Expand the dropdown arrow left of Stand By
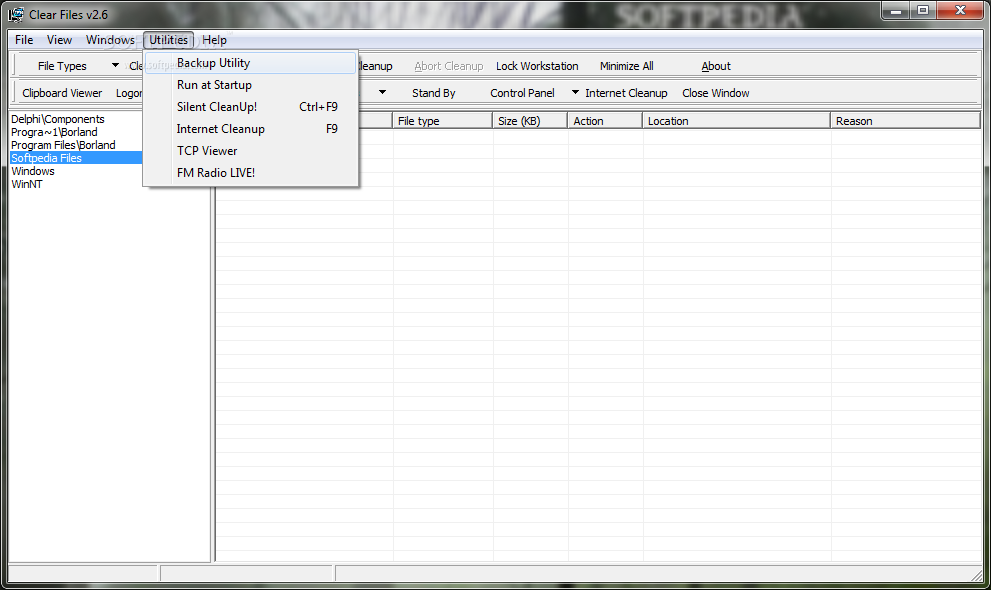The width and height of the screenshot is (991, 590). [382, 92]
